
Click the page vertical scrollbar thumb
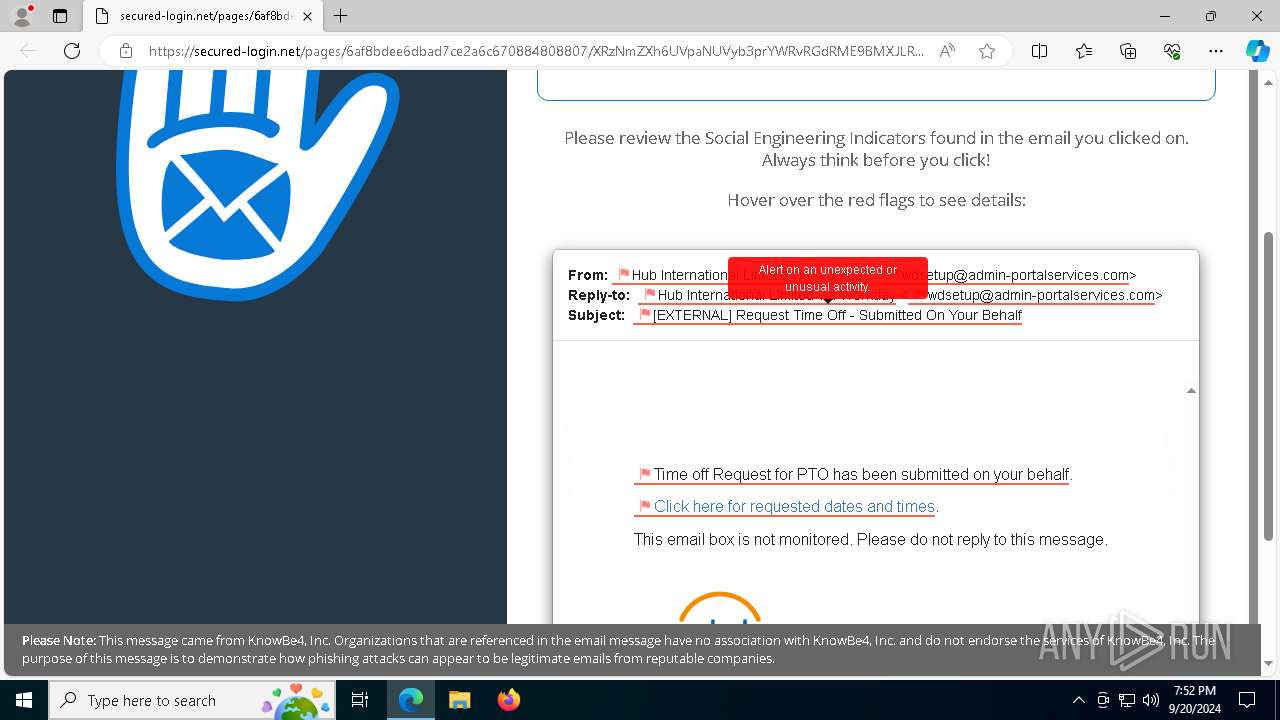pyautogui.click(x=1269, y=386)
